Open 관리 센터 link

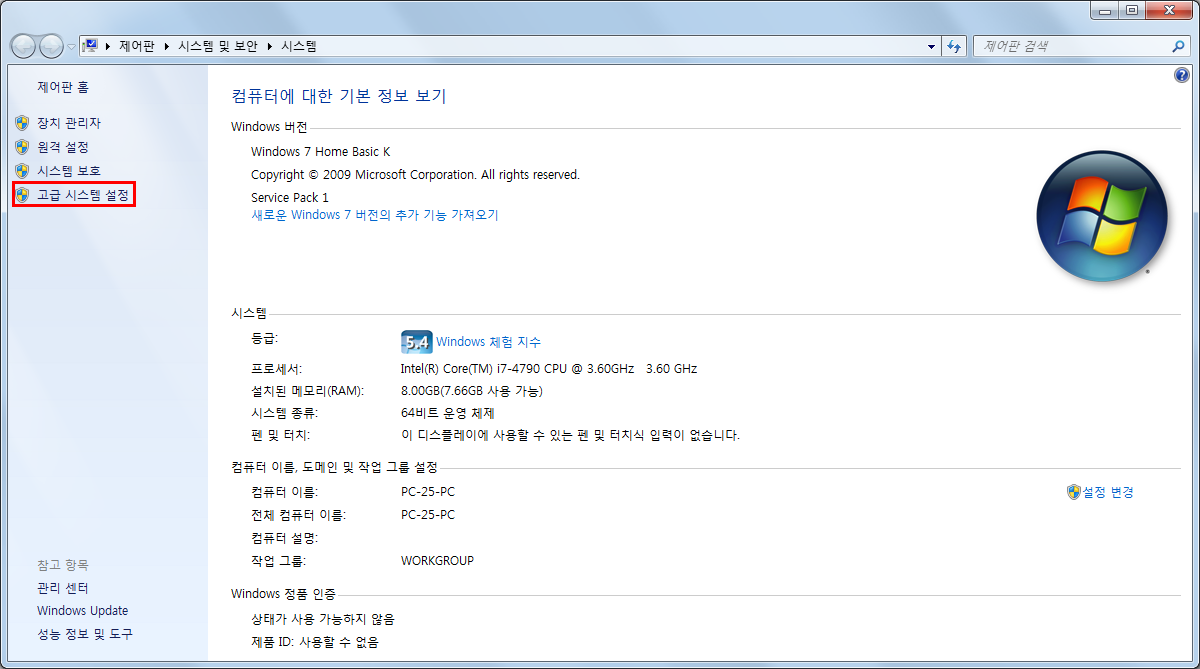click(63, 588)
